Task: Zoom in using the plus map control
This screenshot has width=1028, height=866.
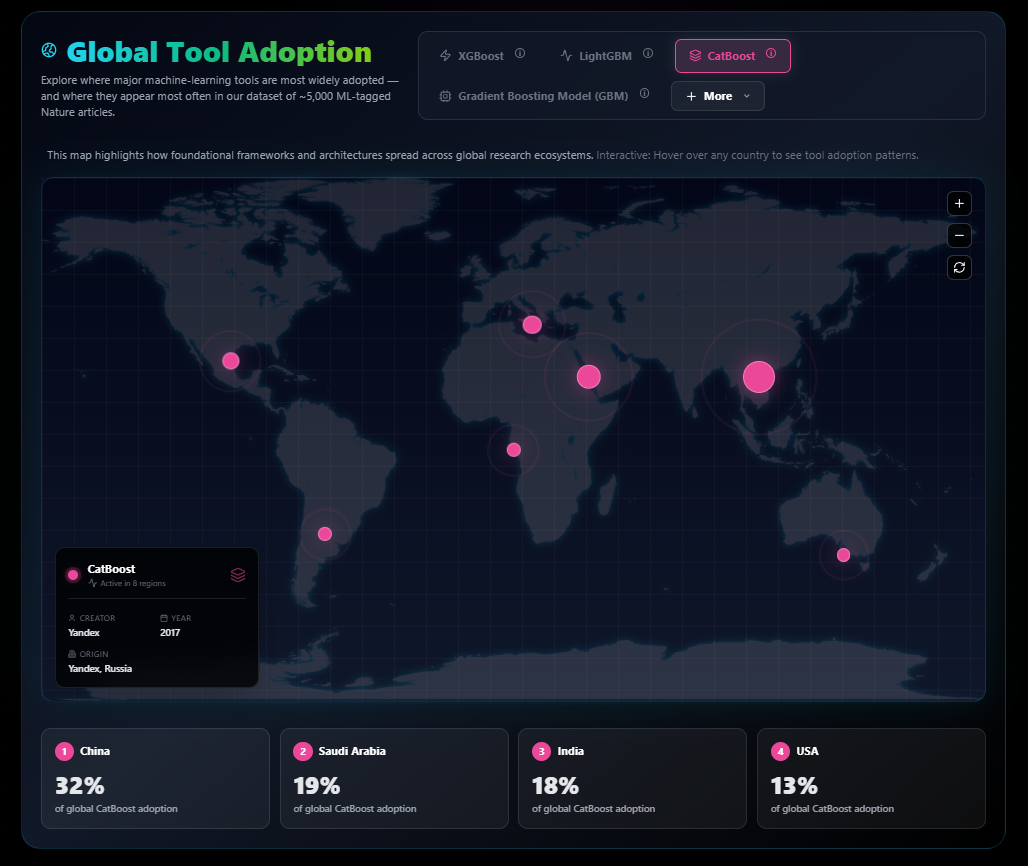Action: click(x=959, y=203)
